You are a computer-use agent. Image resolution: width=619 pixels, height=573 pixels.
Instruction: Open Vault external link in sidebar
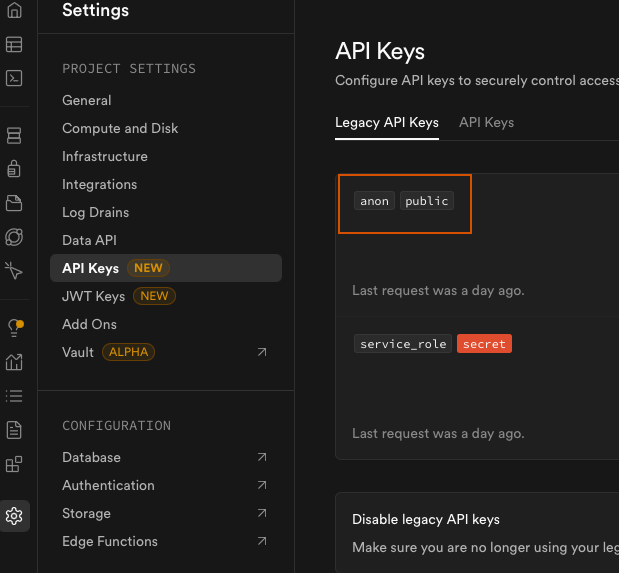tap(78, 352)
